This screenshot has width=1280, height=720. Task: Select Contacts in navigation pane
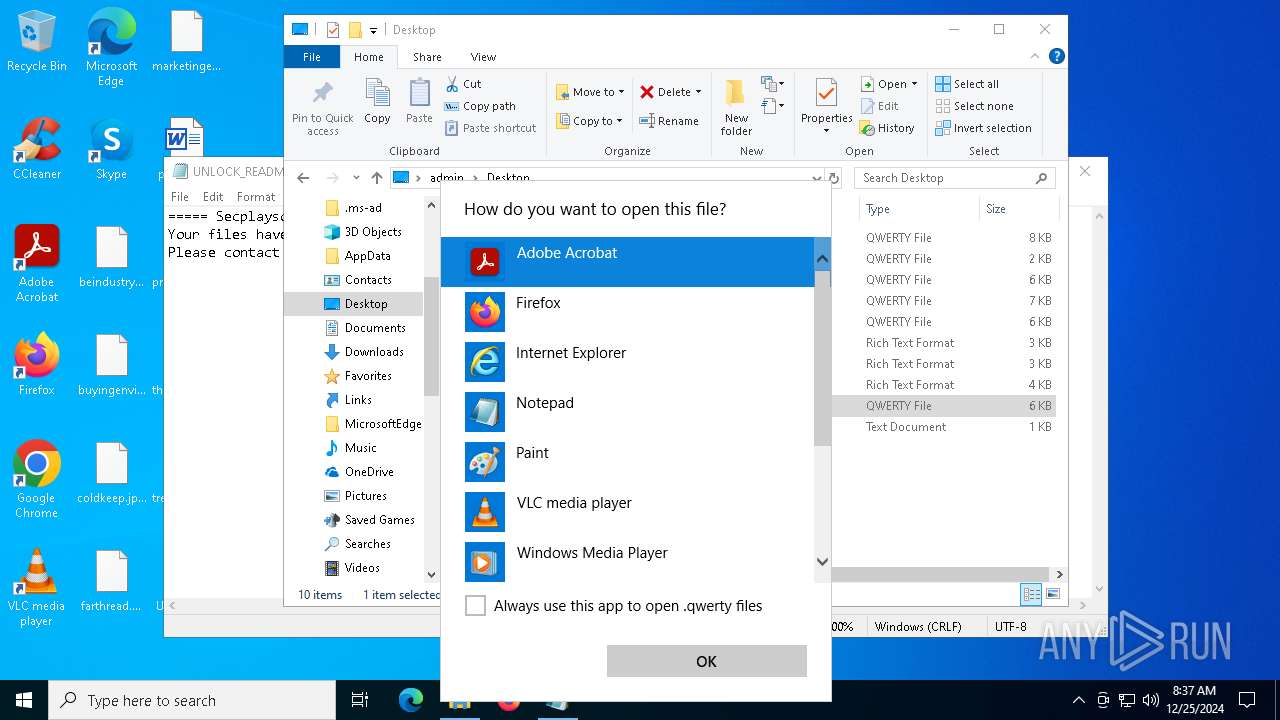358,280
